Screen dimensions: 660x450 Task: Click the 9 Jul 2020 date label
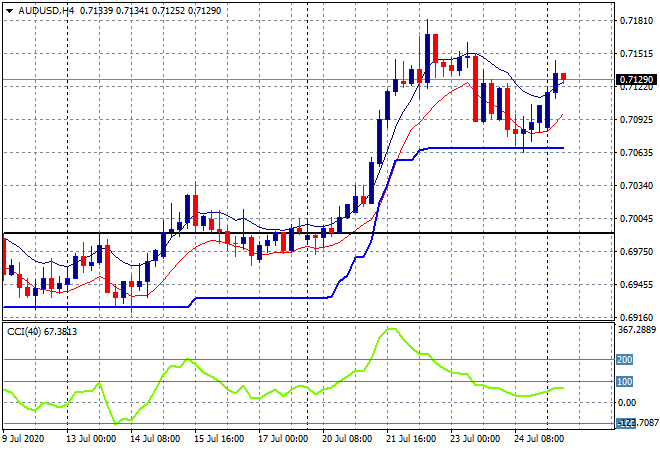click(x=23, y=439)
